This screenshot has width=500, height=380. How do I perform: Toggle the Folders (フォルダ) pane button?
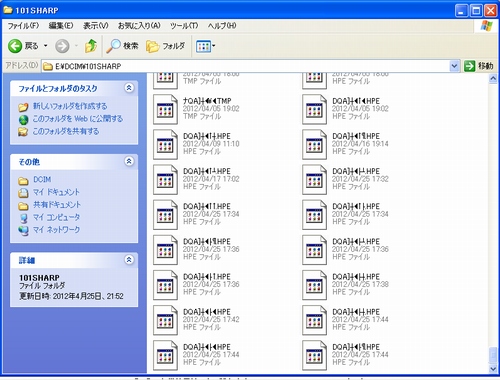[165, 46]
